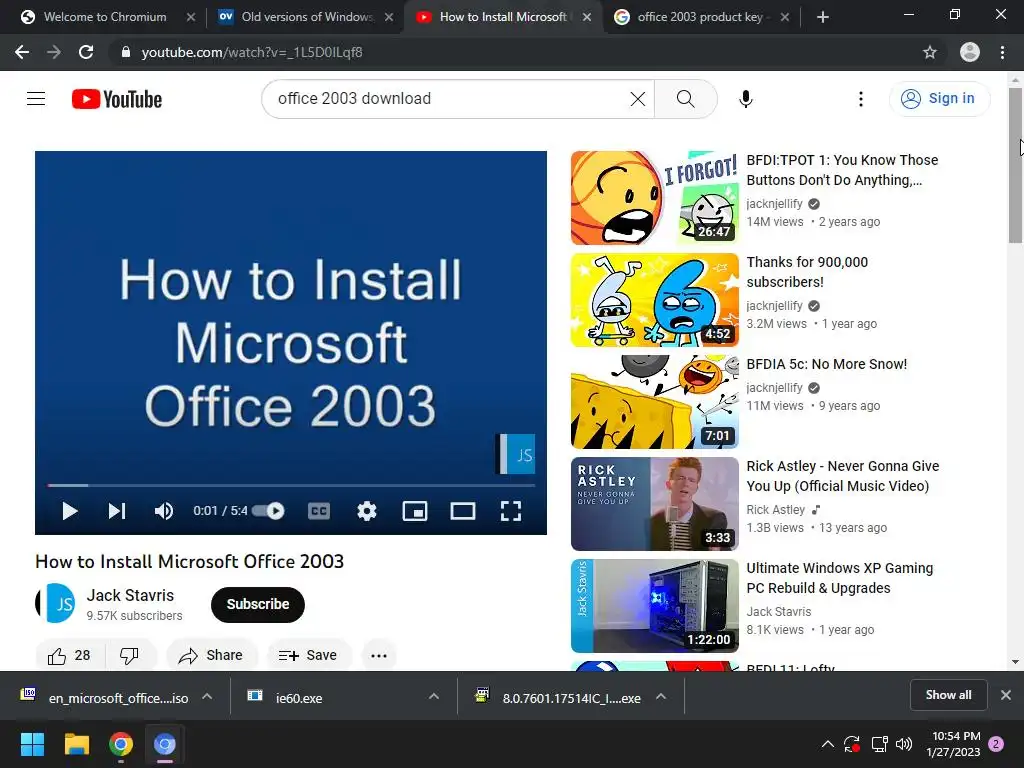Toggle the autoplay switch
Screen dimensions: 1024x768
(269, 511)
